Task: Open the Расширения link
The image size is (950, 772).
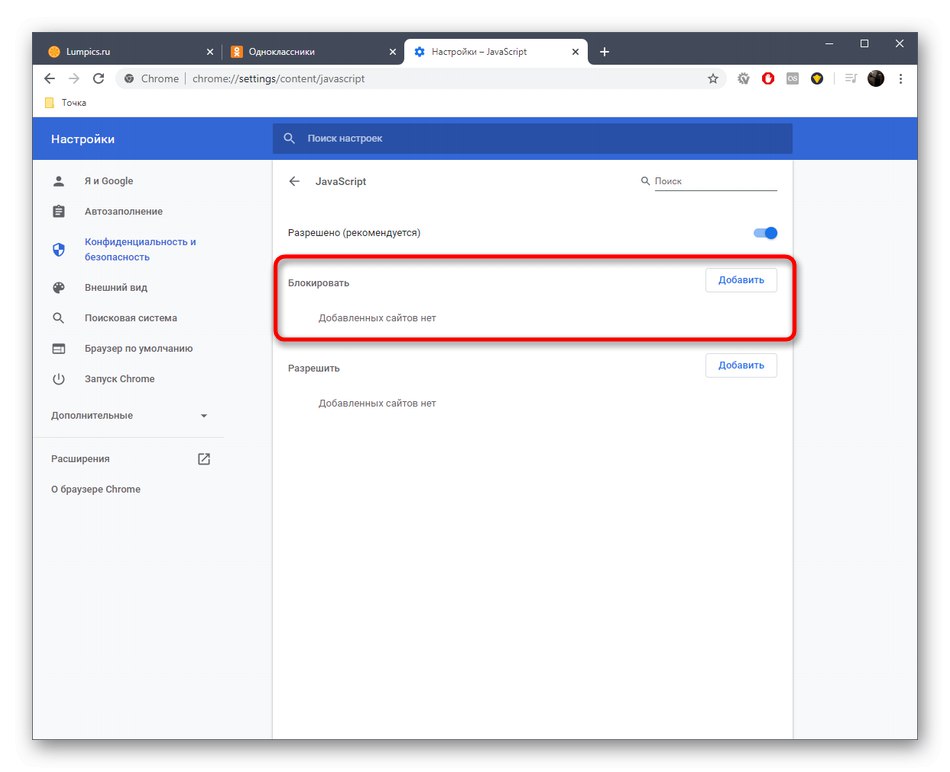Action: coord(80,459)
